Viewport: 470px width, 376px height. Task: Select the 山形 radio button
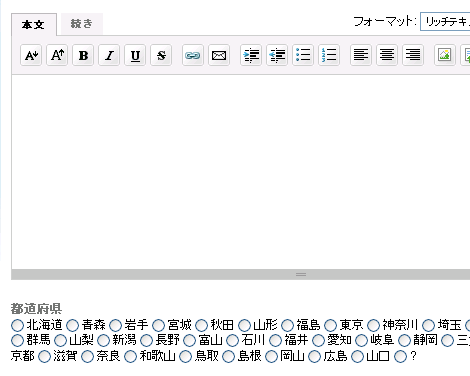[x=244, y=325]
